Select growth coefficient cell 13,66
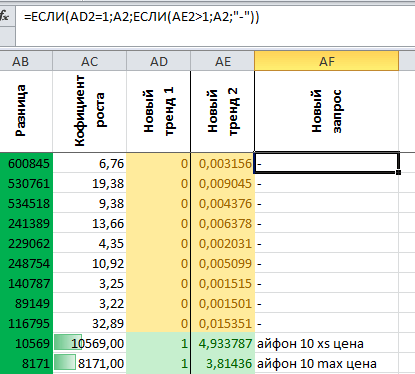415x374 pixels. click(x=89, y=223)
